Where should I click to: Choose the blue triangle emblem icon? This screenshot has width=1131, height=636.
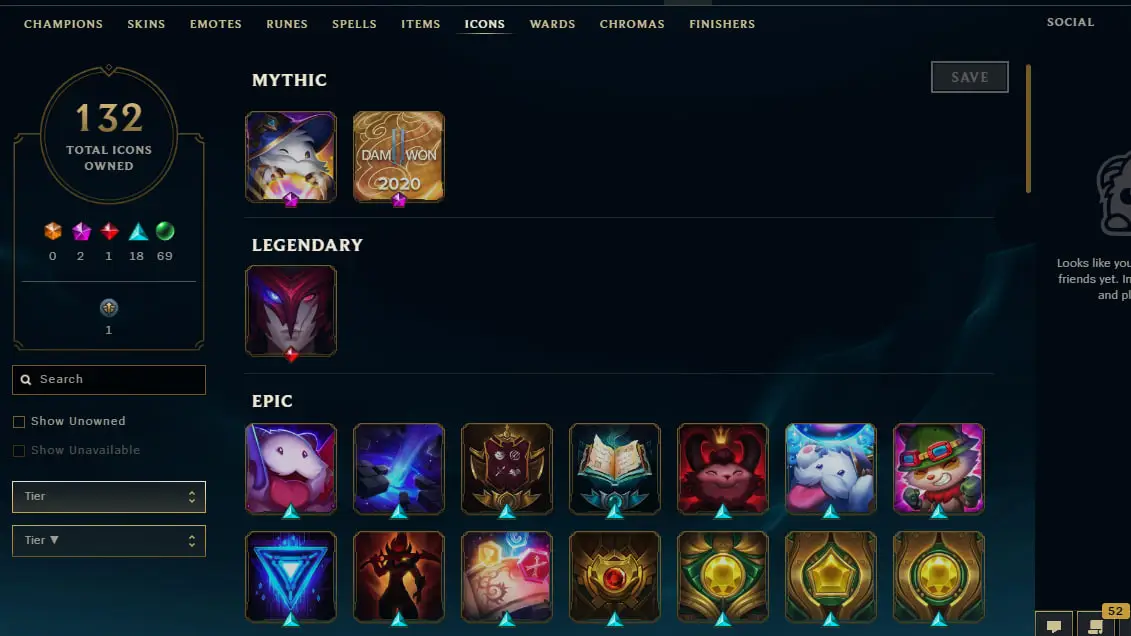pos(291,577)
